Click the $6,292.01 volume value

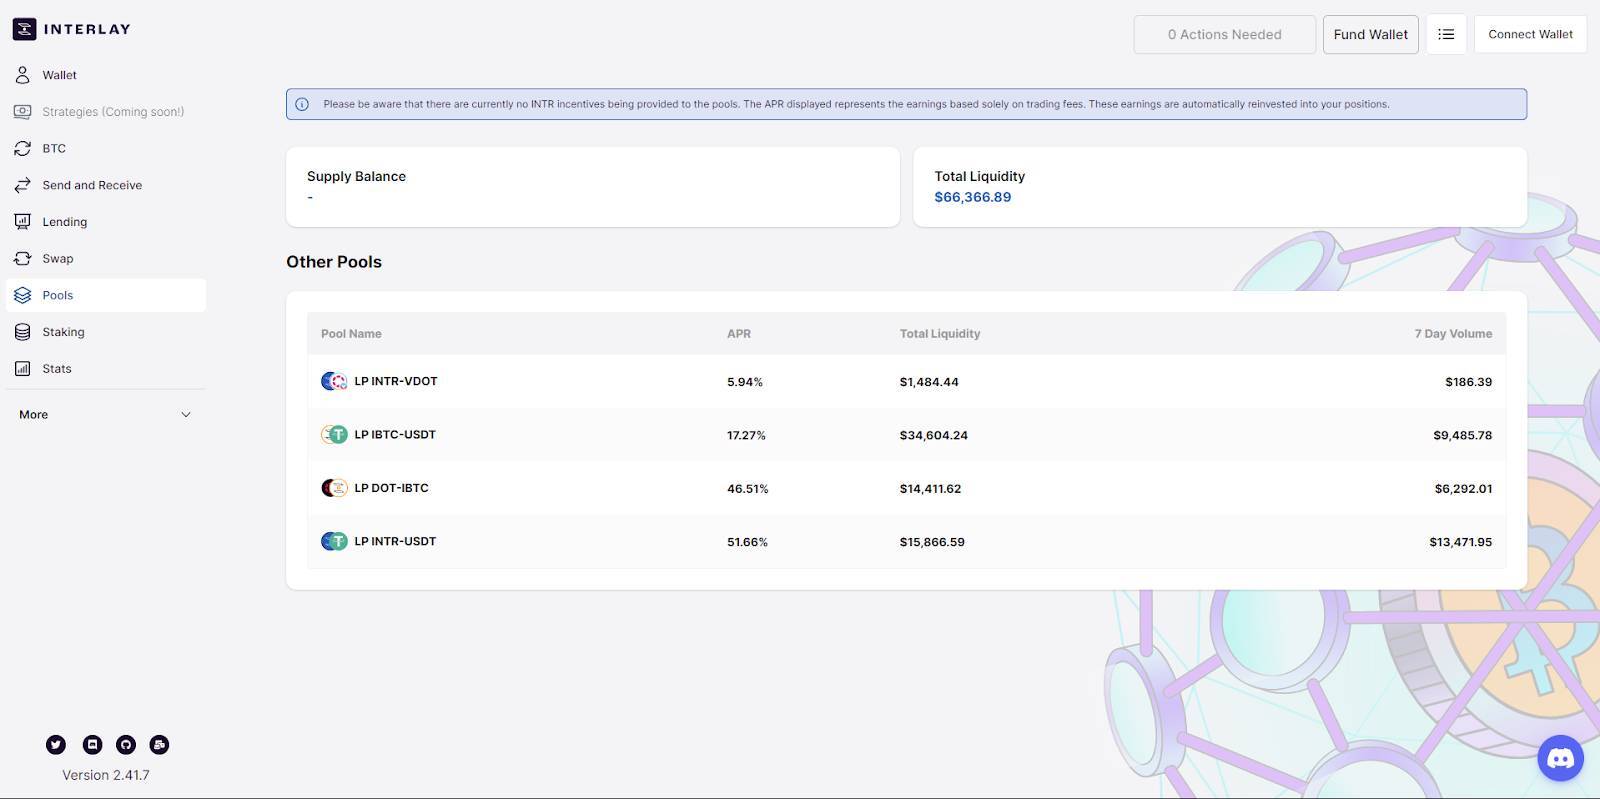pyautogui.click(x=1463, y=489)
